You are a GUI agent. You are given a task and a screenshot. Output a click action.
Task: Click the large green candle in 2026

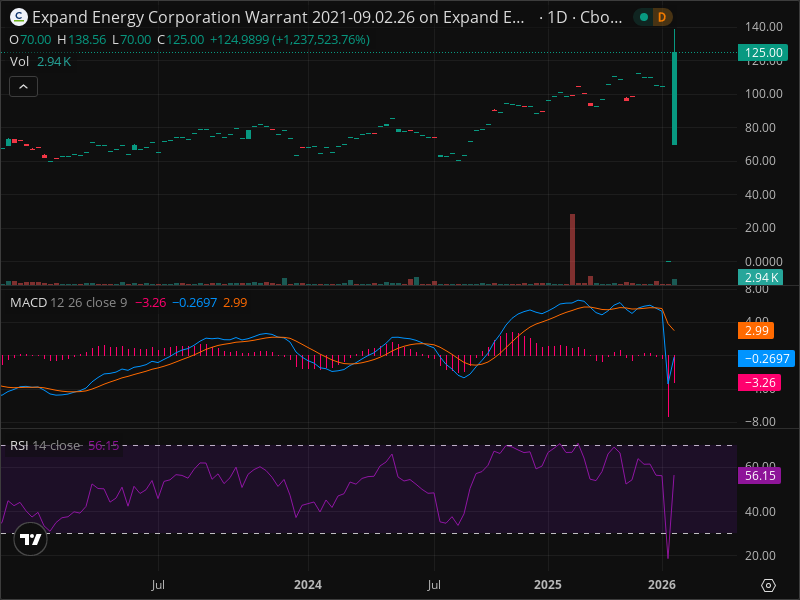pos(674,98)
